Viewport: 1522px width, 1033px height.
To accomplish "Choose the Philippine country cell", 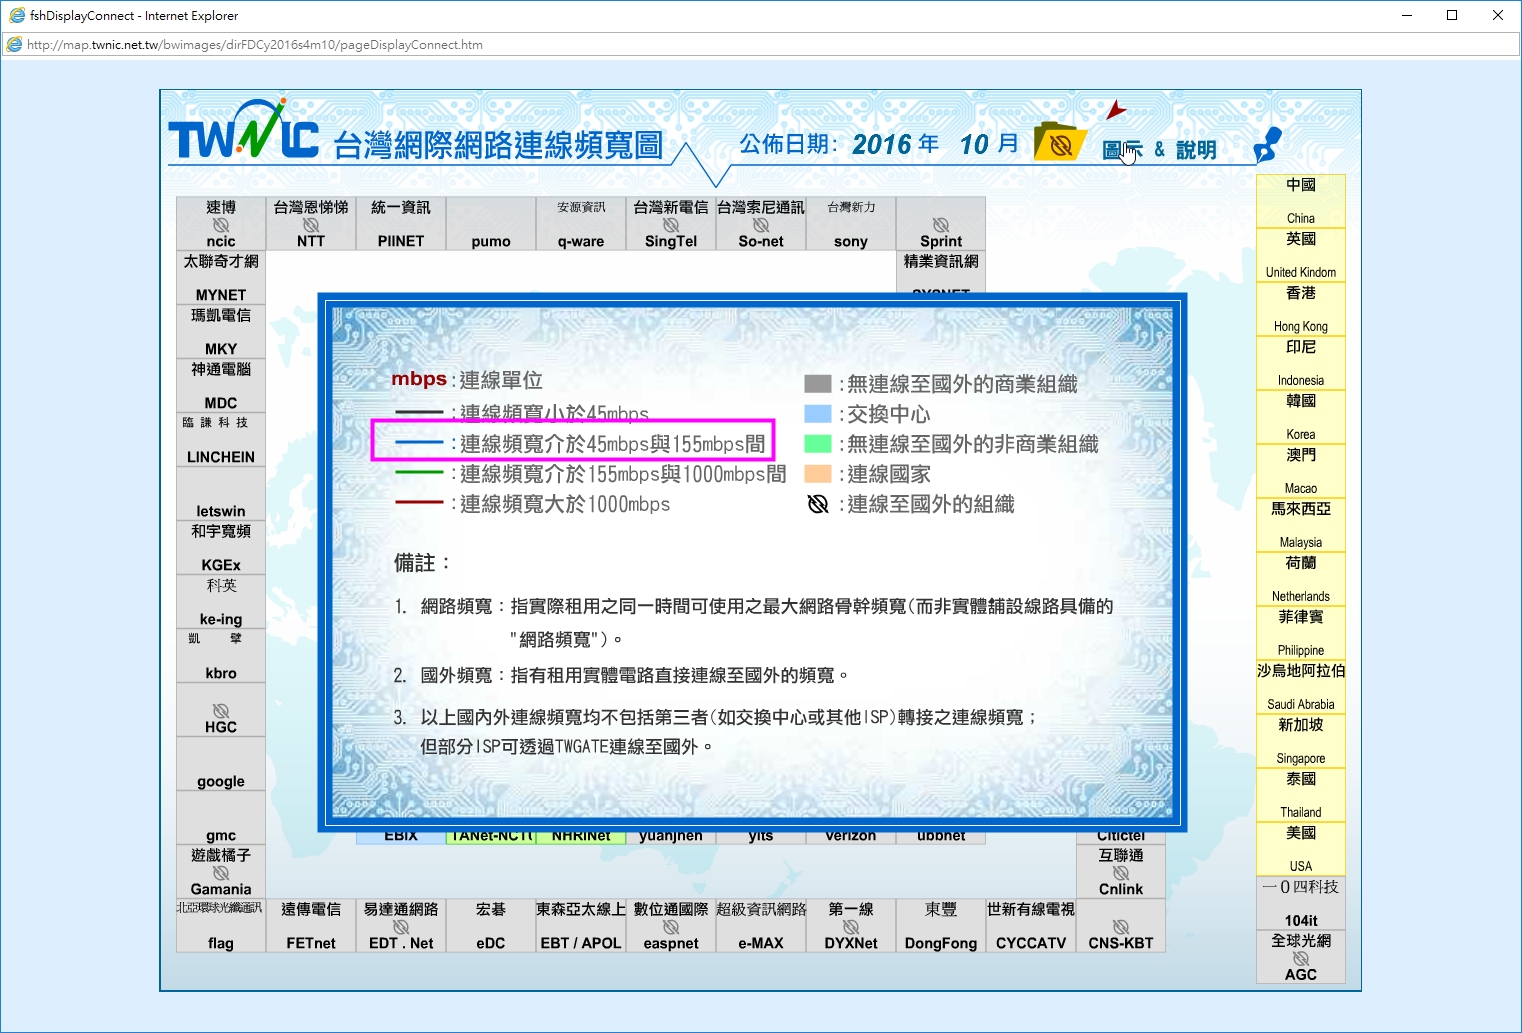I will (1301, 633).
